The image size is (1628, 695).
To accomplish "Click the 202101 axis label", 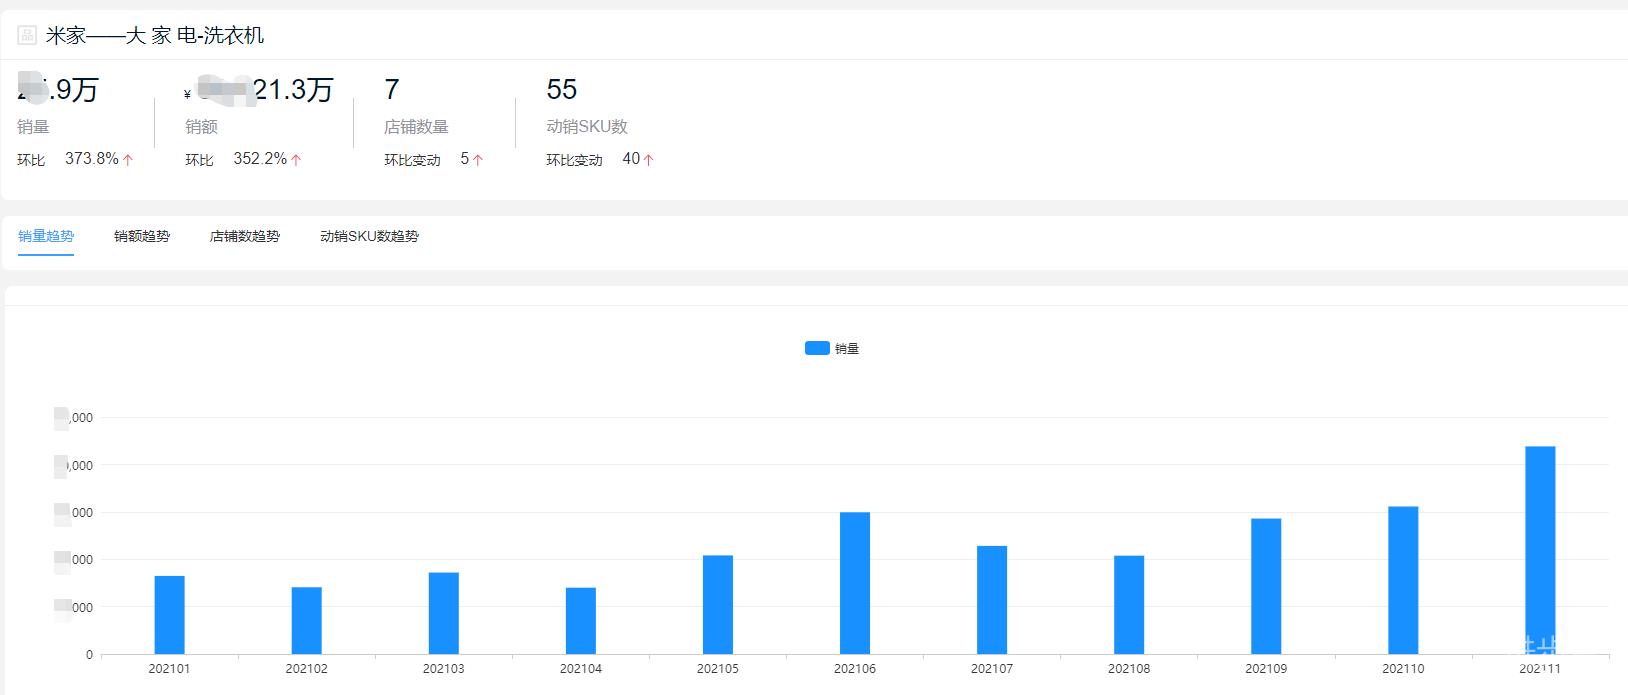I will (x=169, y=668).
